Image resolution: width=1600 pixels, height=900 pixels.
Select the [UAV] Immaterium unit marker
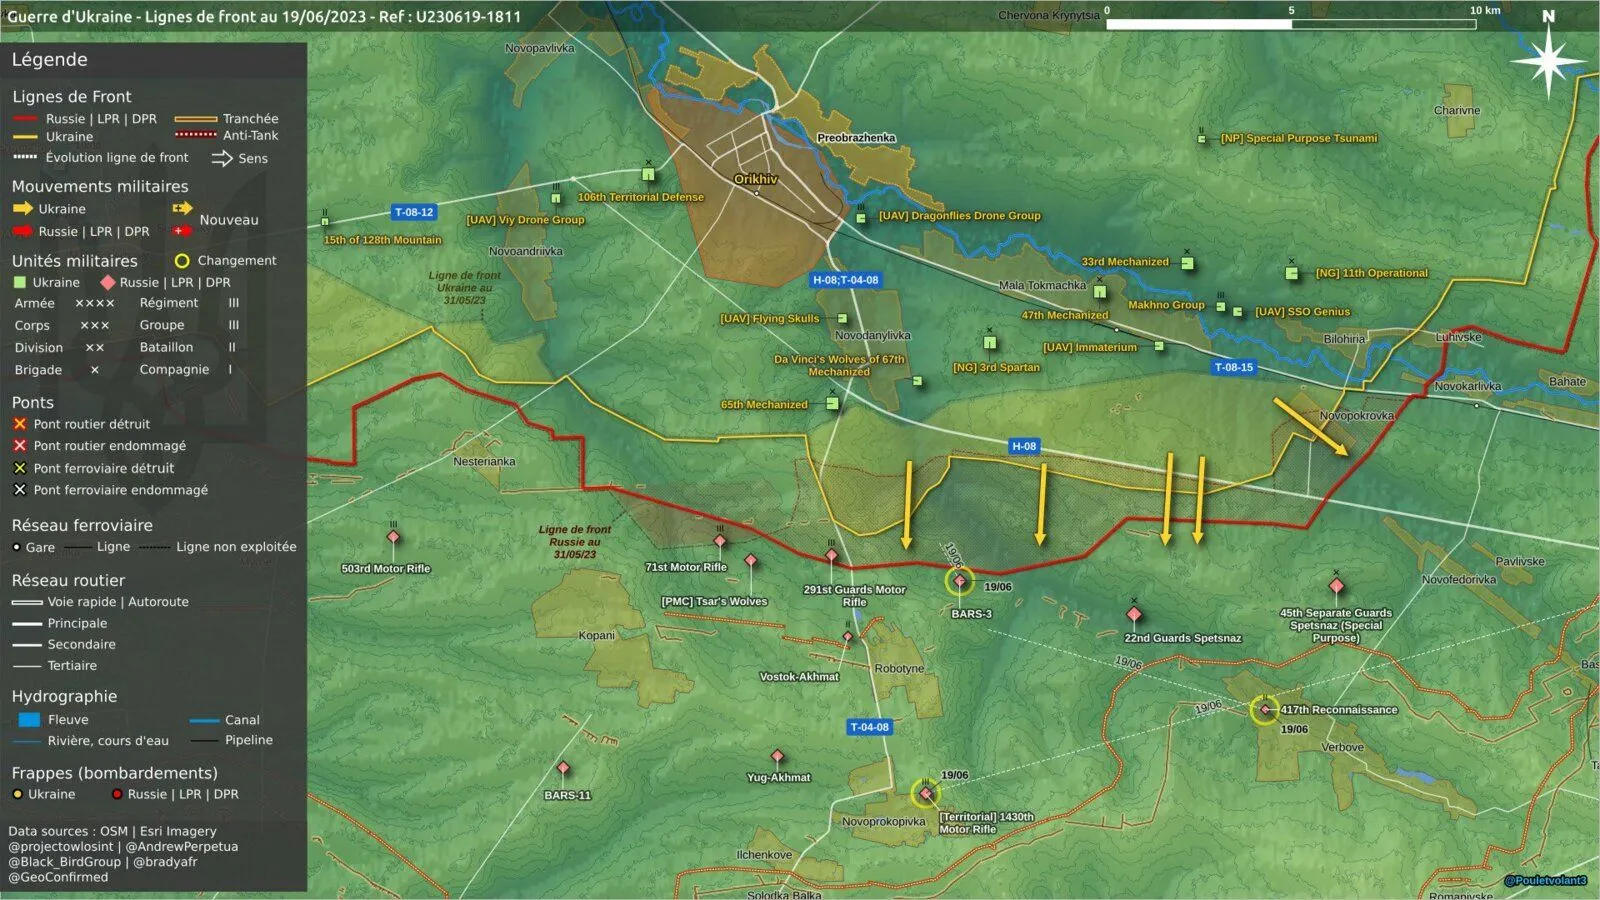click(x=1159, y=346)
